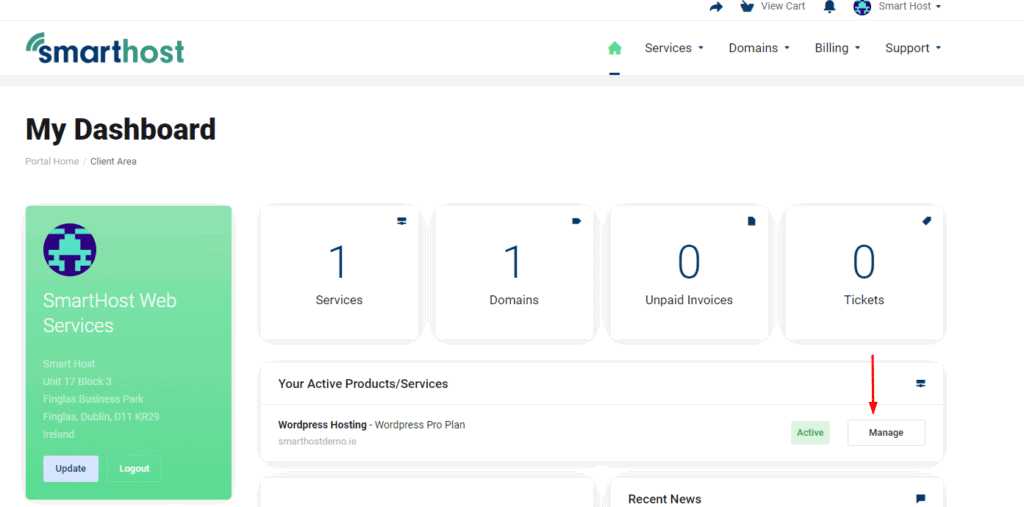The image size is (1024, 507).
Task: Click the Smart Host avatar in the top bar
Action: click(x=862, y=7)
